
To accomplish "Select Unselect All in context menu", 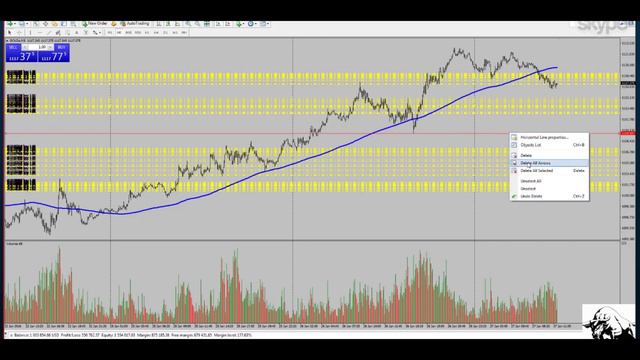I will point(549,181).
